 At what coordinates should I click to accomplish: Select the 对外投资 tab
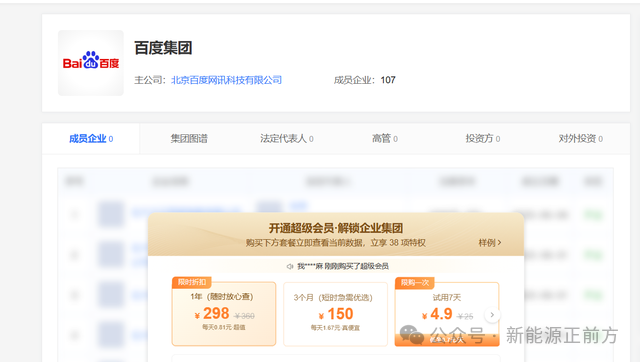[x=580, y=139]
